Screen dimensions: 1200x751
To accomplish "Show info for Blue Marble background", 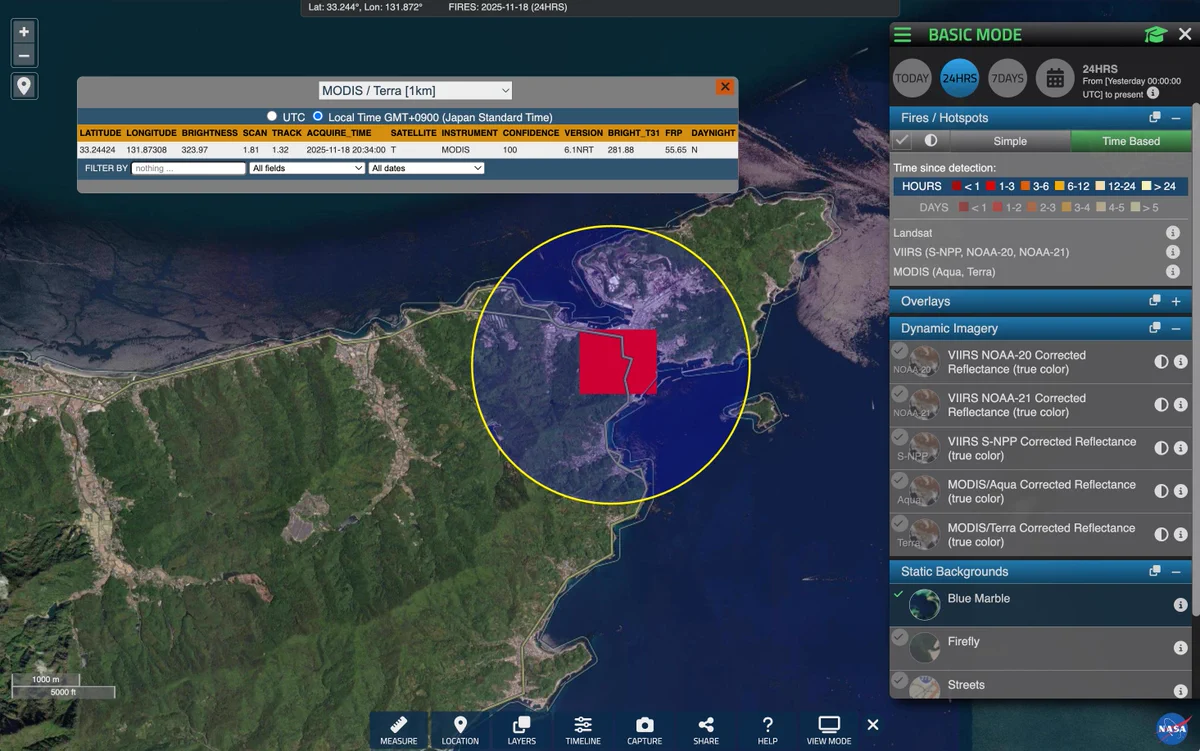I will (1180, 605).
